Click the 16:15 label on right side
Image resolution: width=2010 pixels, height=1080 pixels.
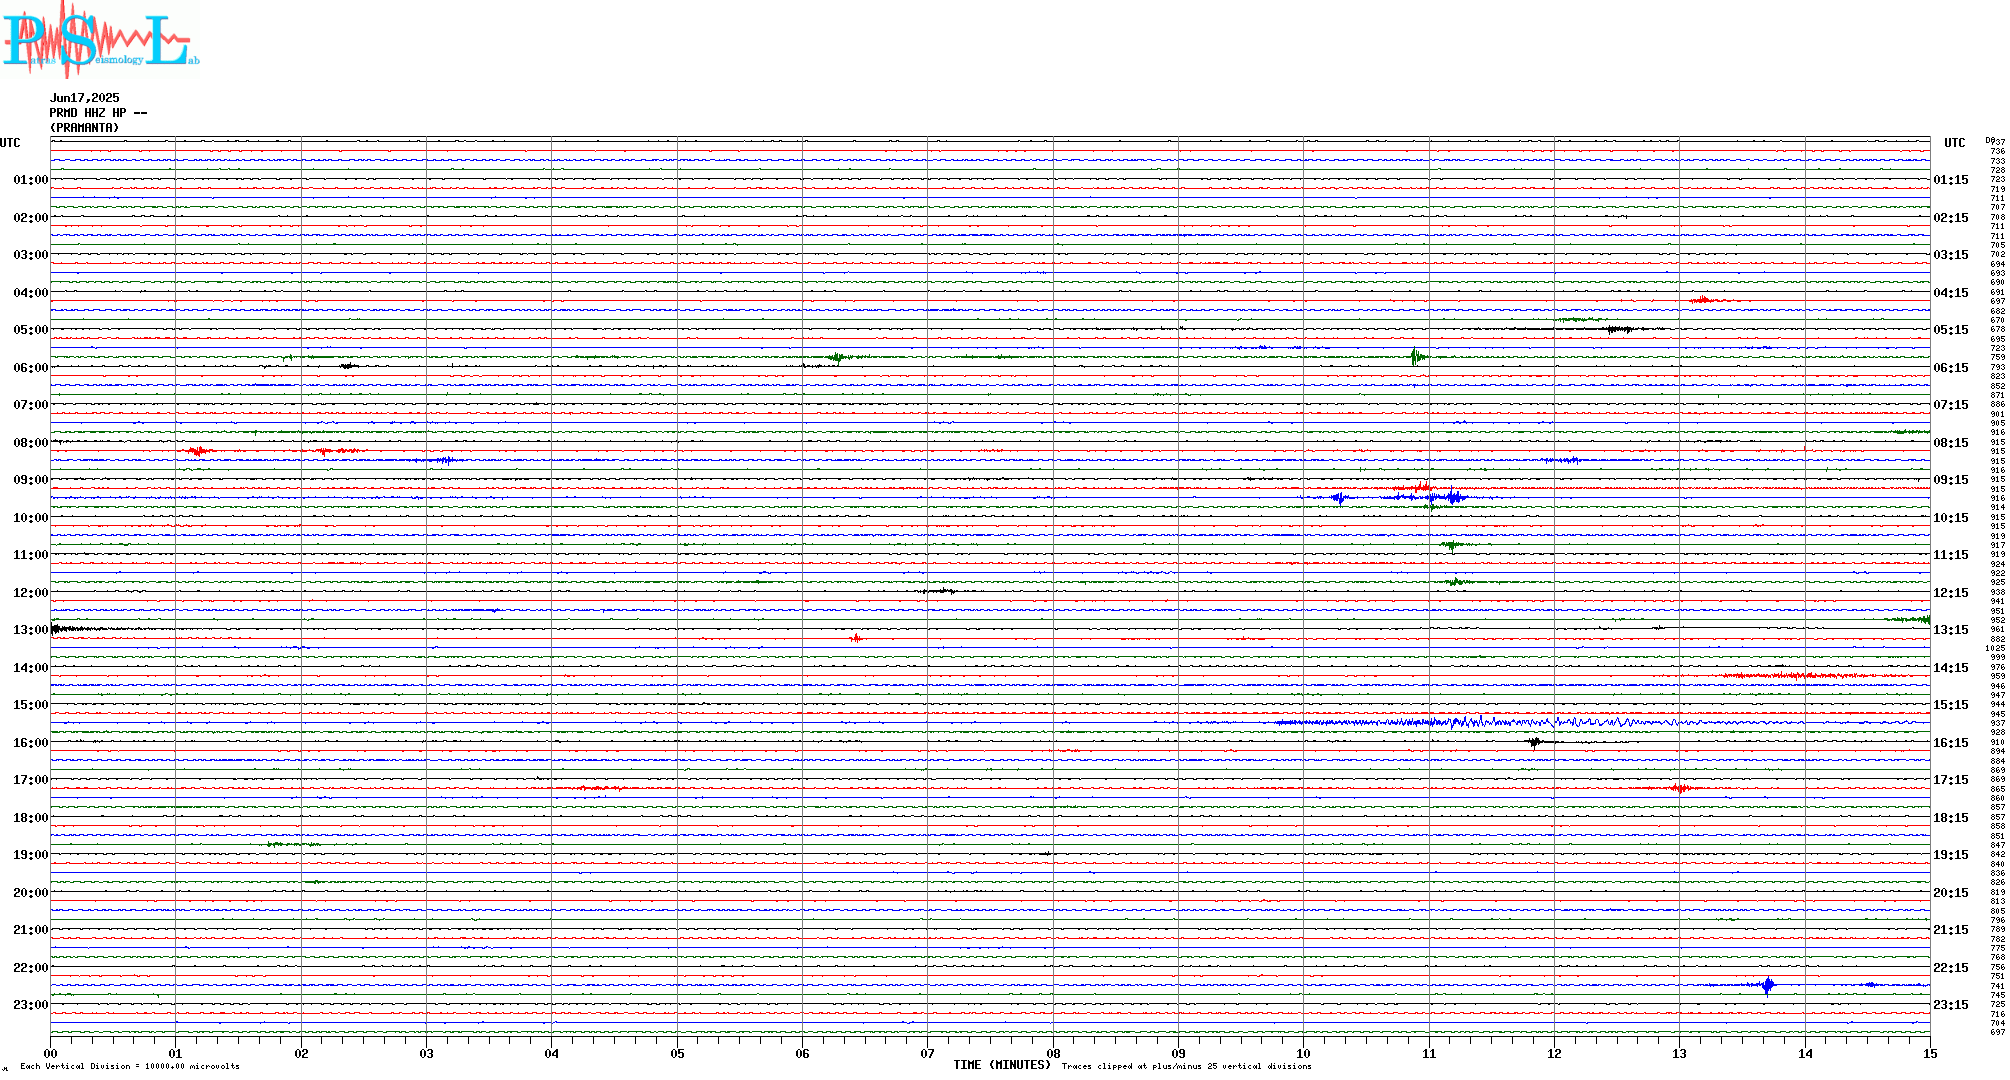1950,743
